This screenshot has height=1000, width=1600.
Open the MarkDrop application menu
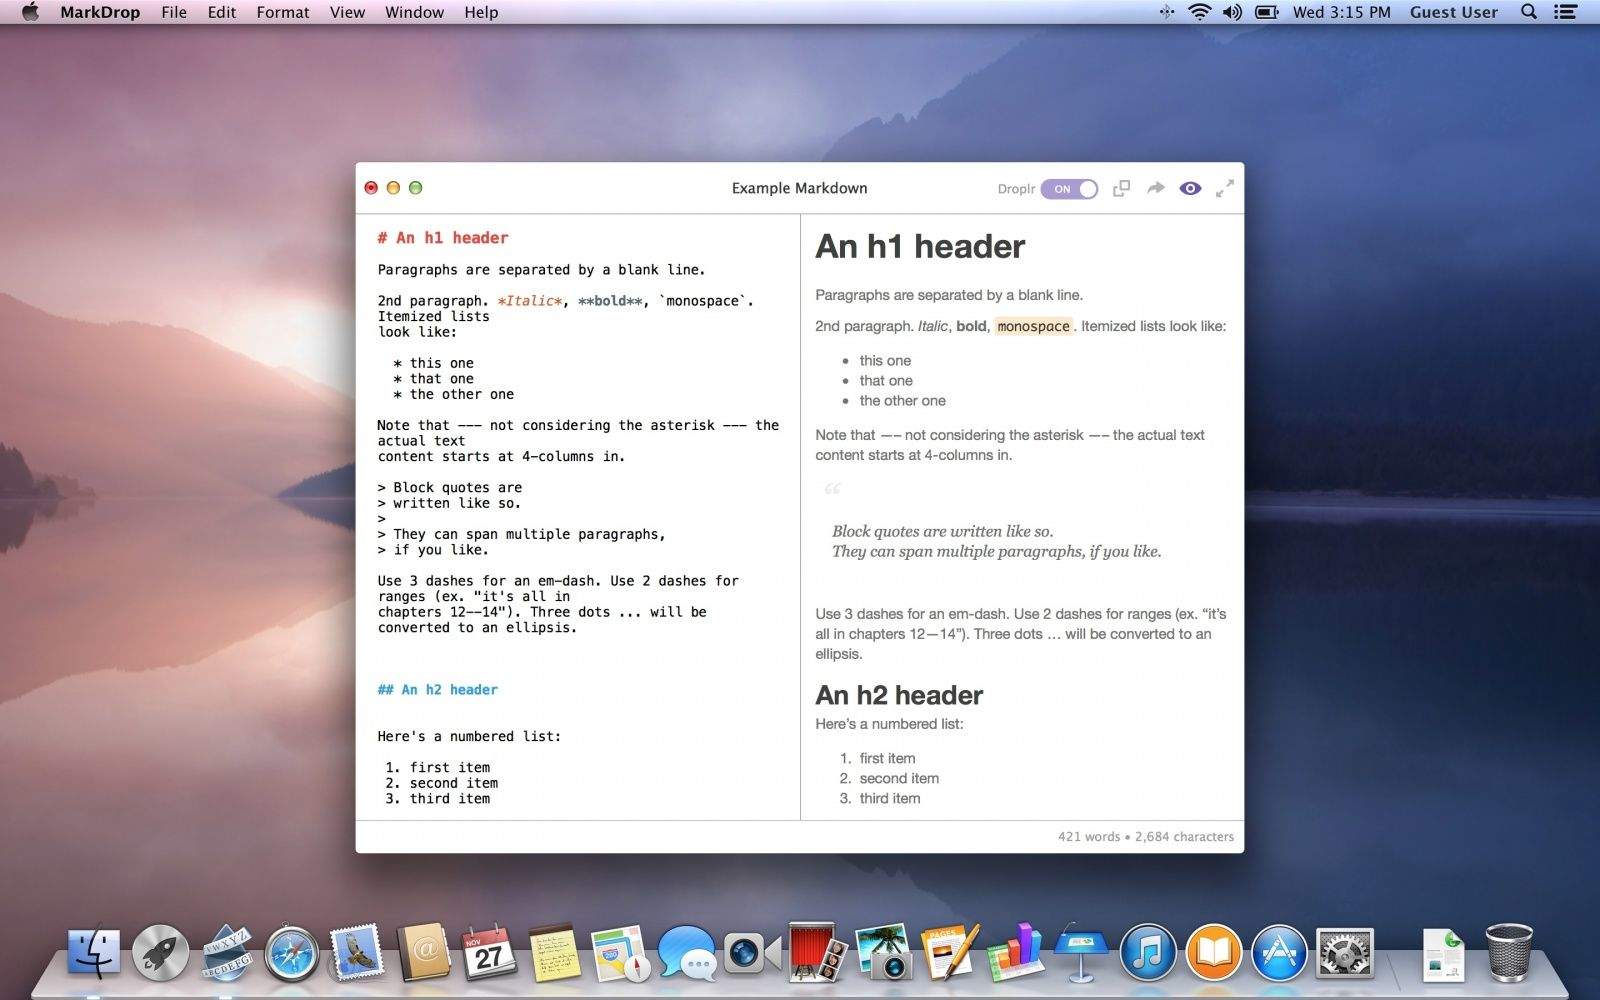click(x=100, y=12)
